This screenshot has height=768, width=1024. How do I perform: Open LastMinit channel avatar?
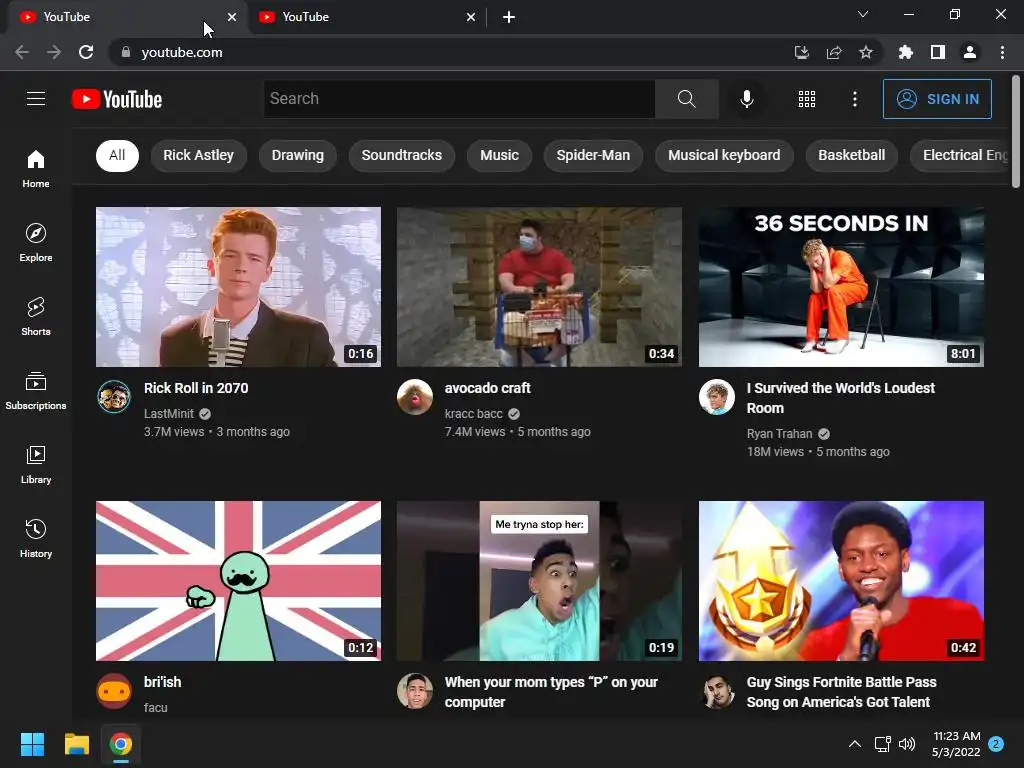tap(114, 396)
